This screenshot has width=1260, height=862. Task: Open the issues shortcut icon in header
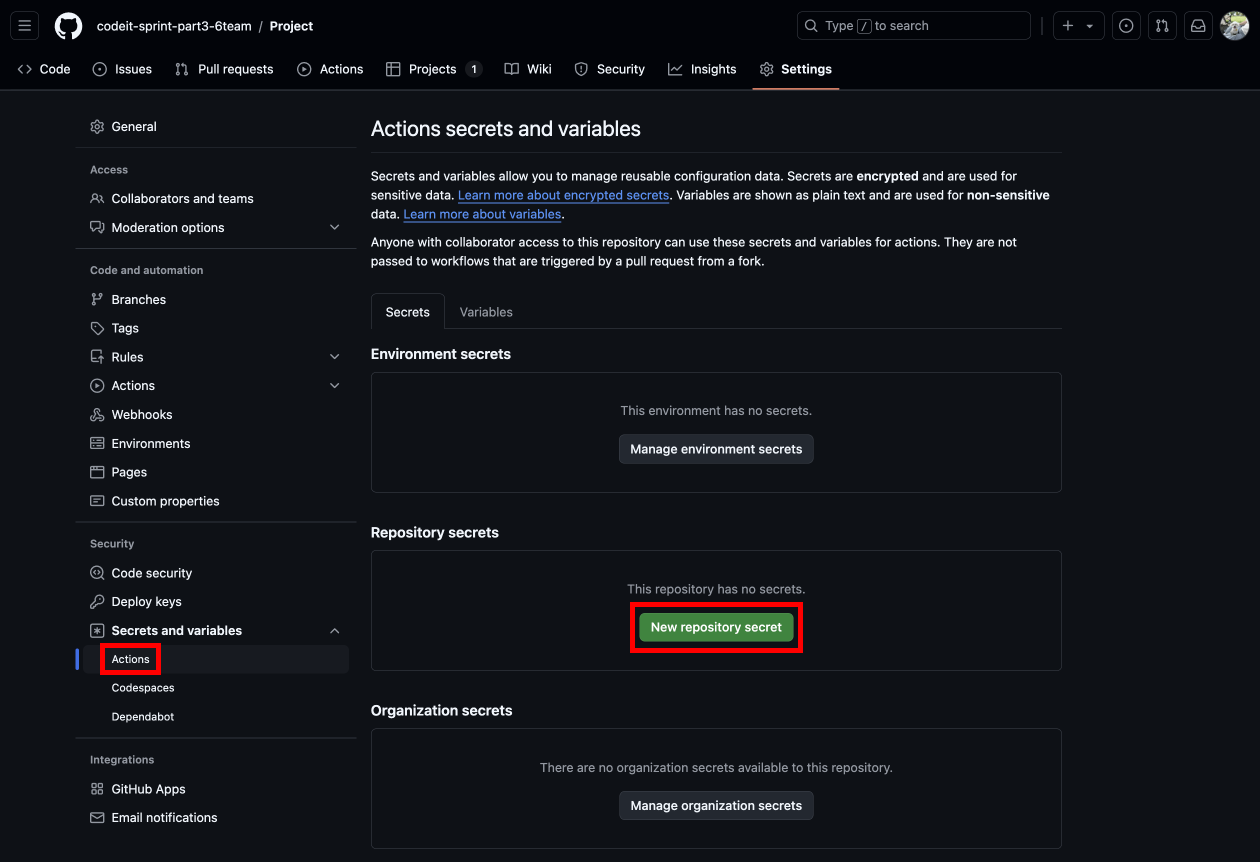pos(1126,26)
